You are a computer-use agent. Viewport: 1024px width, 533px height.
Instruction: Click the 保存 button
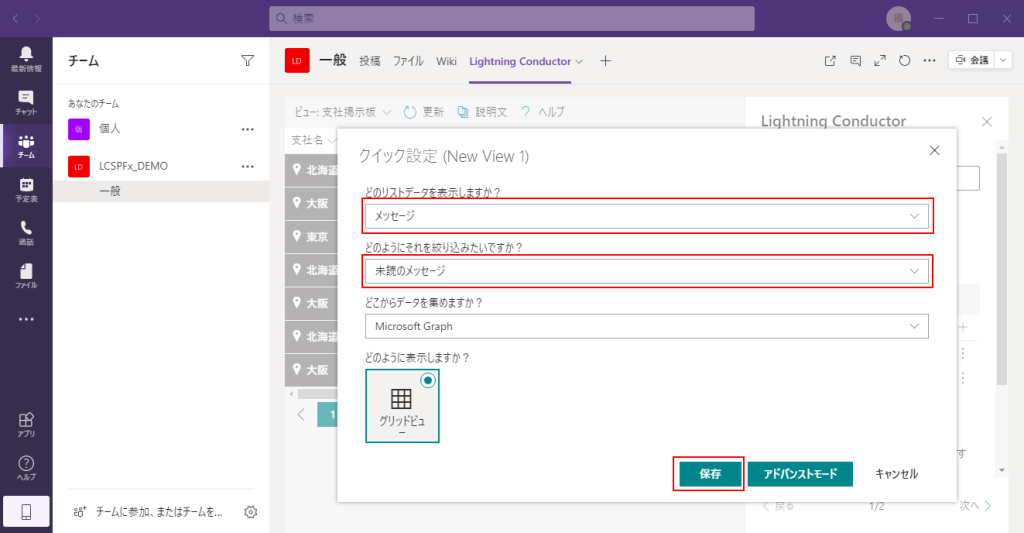coord(709,474)
